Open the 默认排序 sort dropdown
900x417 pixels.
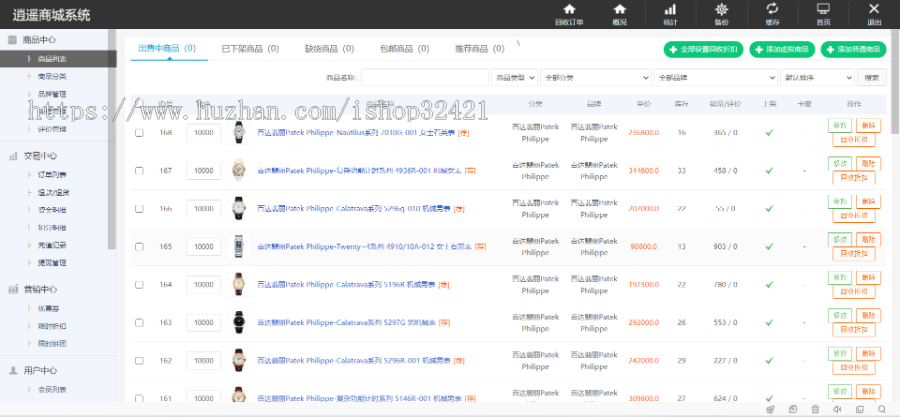pyautogui.click(x=817, y=77)
